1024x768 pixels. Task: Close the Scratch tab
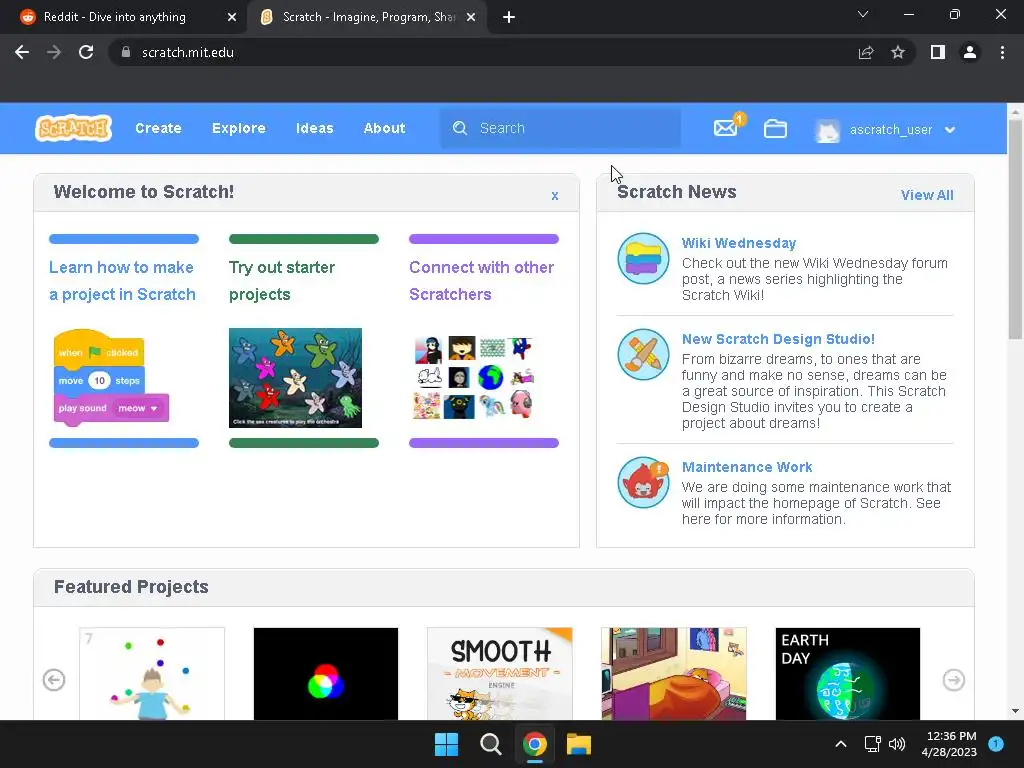click(471, 17)
